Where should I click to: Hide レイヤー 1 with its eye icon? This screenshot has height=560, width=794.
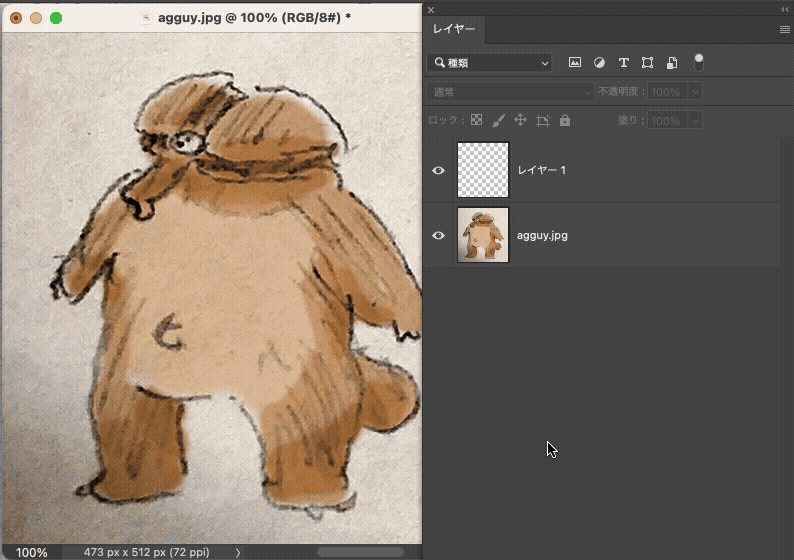click(439, 170)
